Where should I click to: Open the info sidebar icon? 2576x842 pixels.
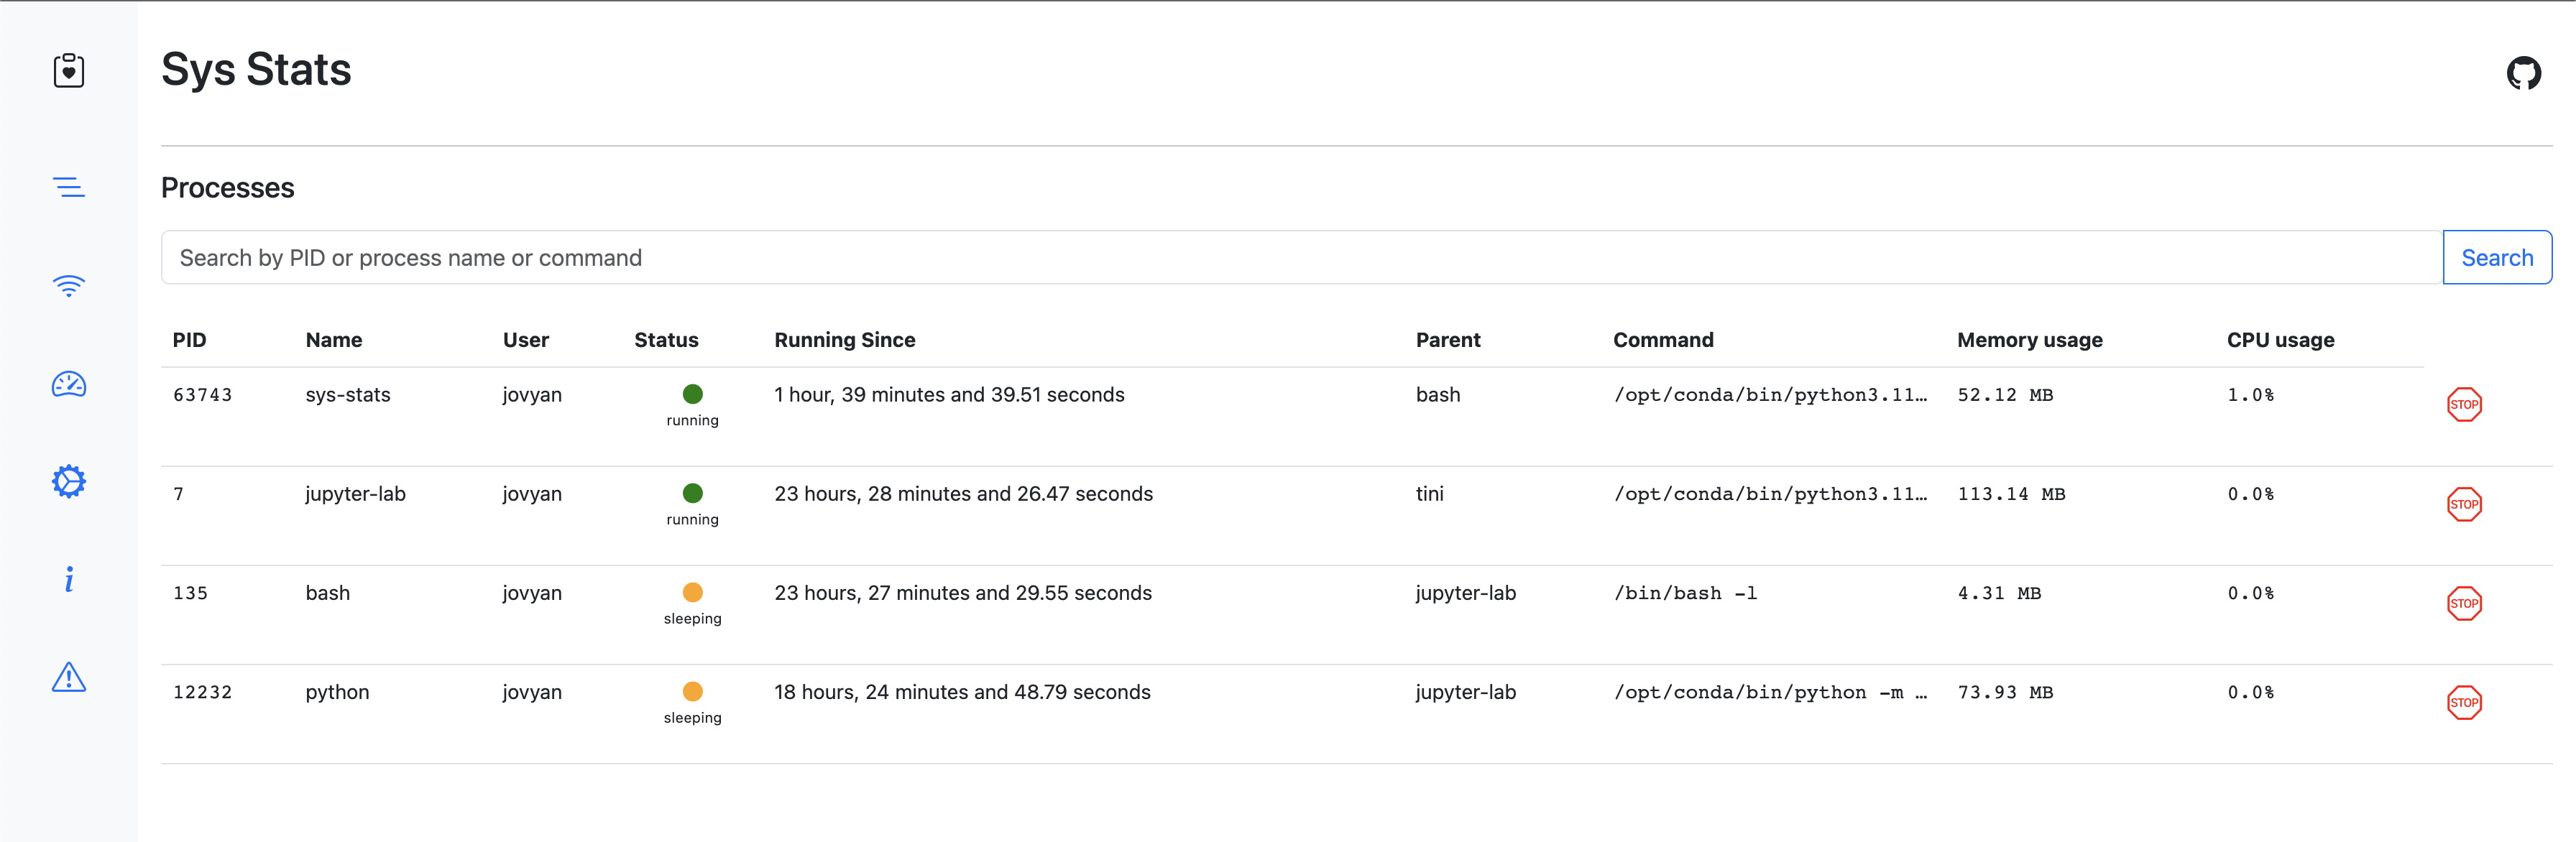[x=69, y=580]
